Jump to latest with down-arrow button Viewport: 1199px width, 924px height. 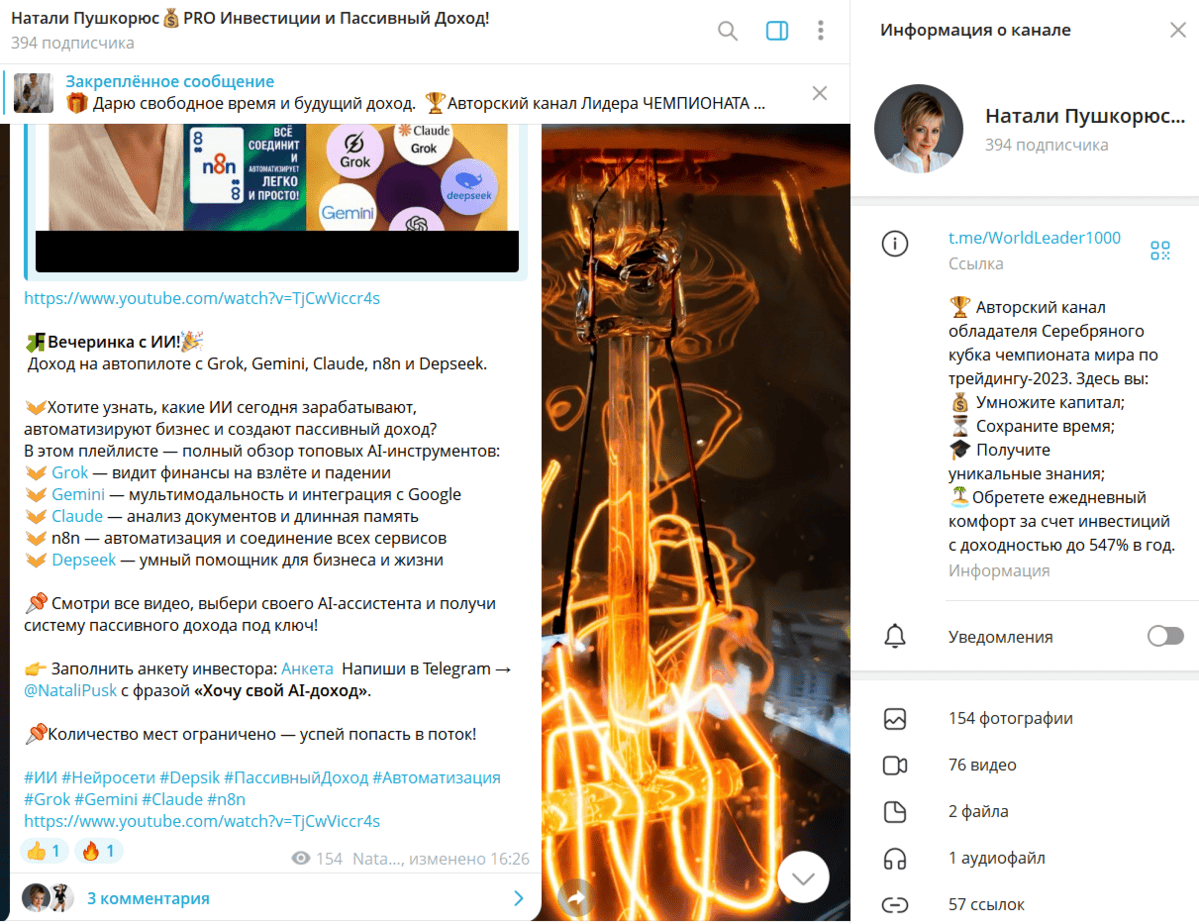click(803, 877)
